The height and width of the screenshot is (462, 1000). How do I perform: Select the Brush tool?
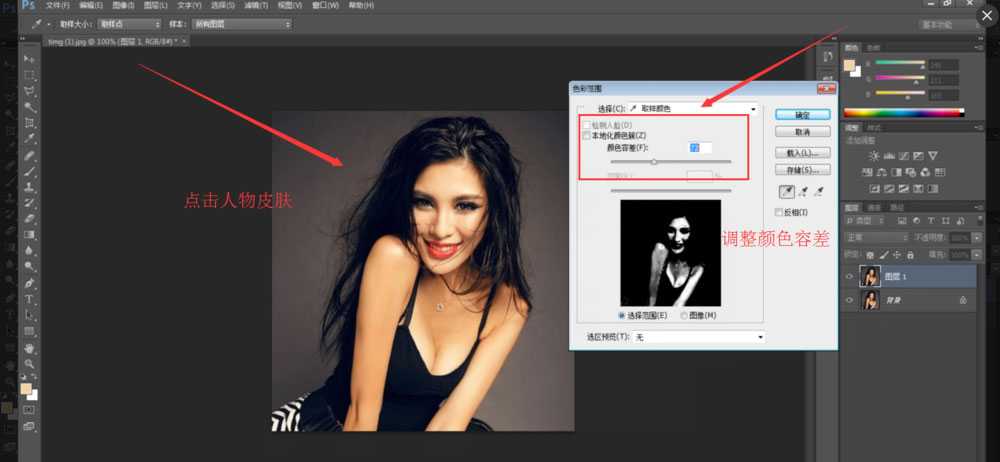pos(30,172)
